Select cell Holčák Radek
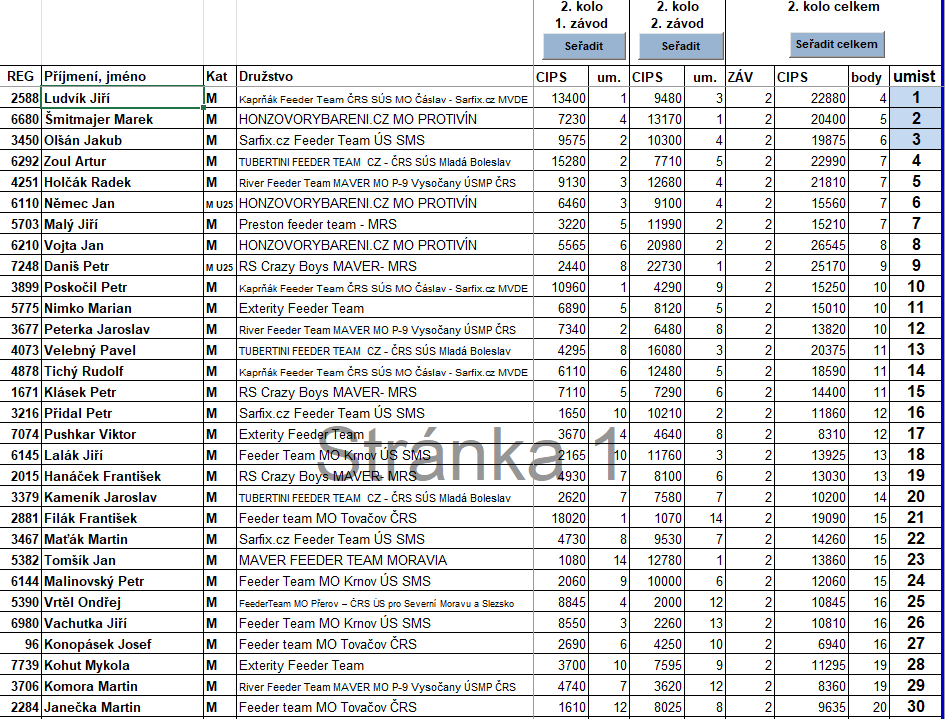 [x=123, y=182]
